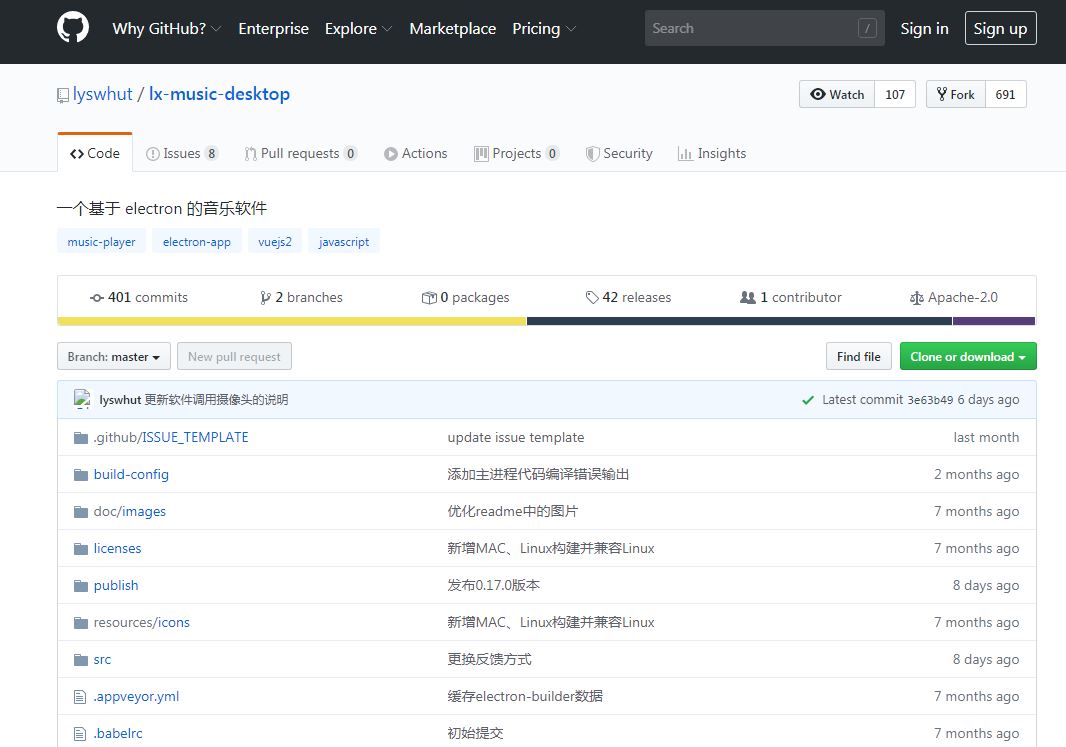Click the GitHub Octocat logo

(73, 29)
